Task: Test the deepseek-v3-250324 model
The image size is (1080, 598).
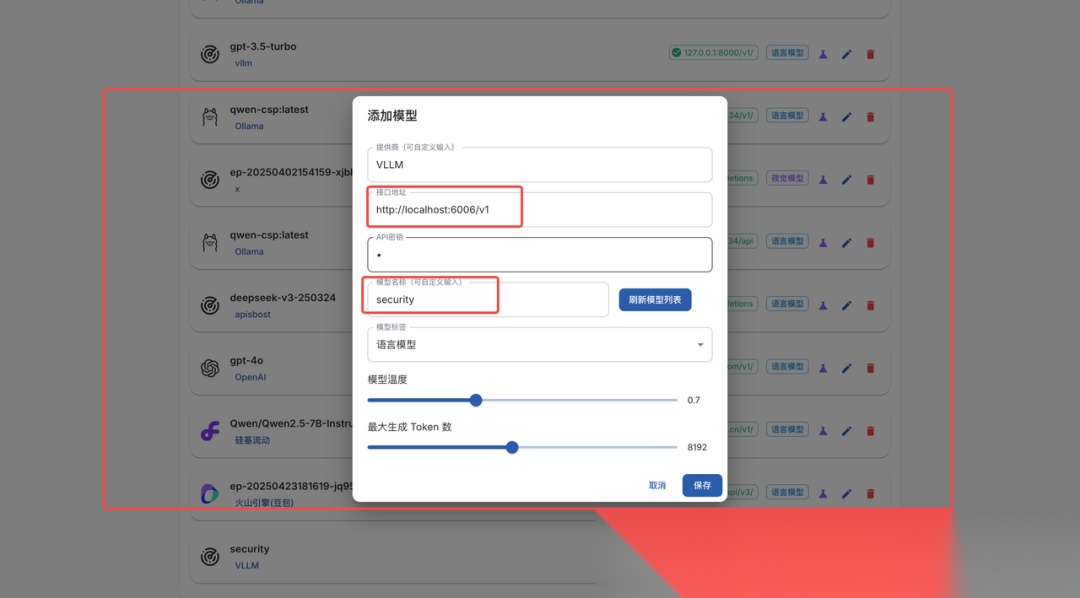Action: point(822,305)
